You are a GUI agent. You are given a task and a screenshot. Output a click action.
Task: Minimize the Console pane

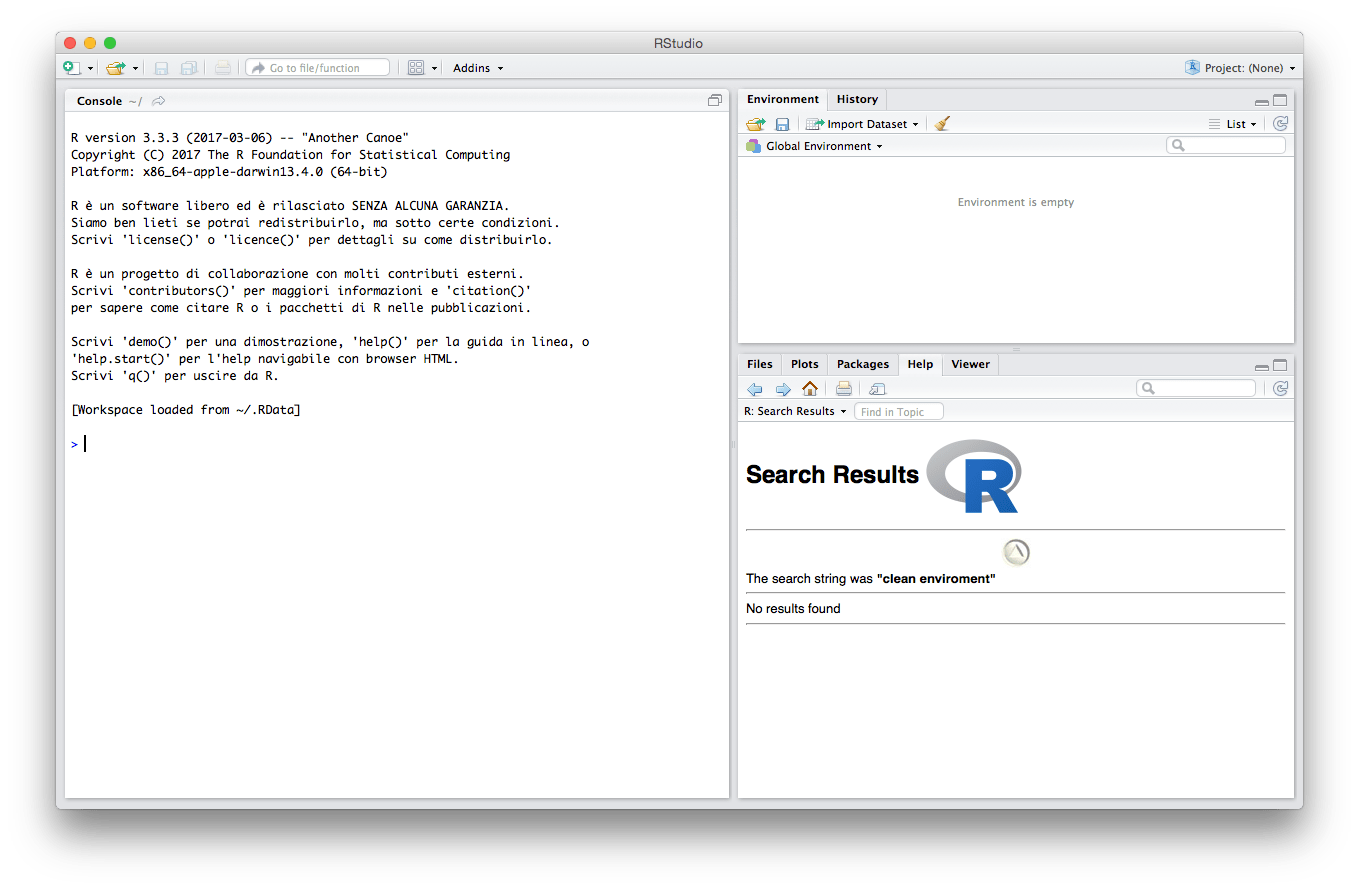tap(714, 100)
